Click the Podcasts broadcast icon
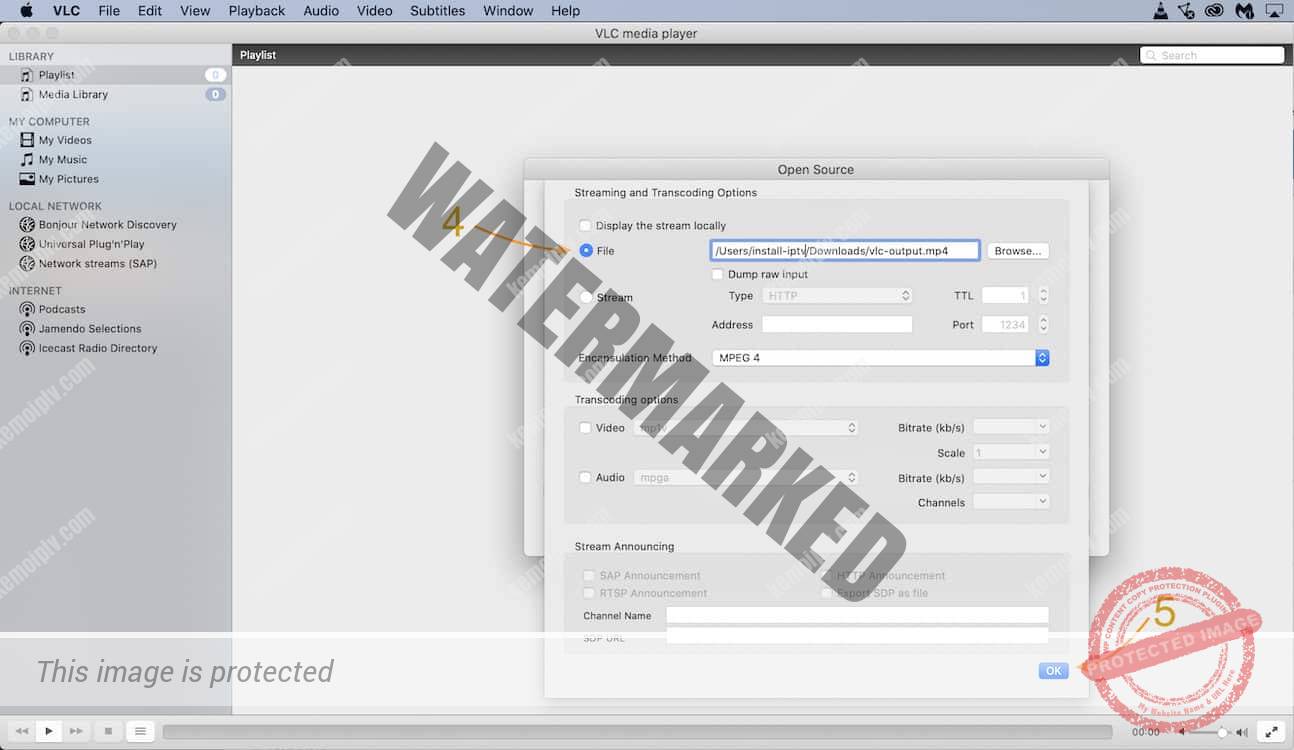Image resolution: width=1294 pixels, height=750 pixels. (x=27, y=309)
